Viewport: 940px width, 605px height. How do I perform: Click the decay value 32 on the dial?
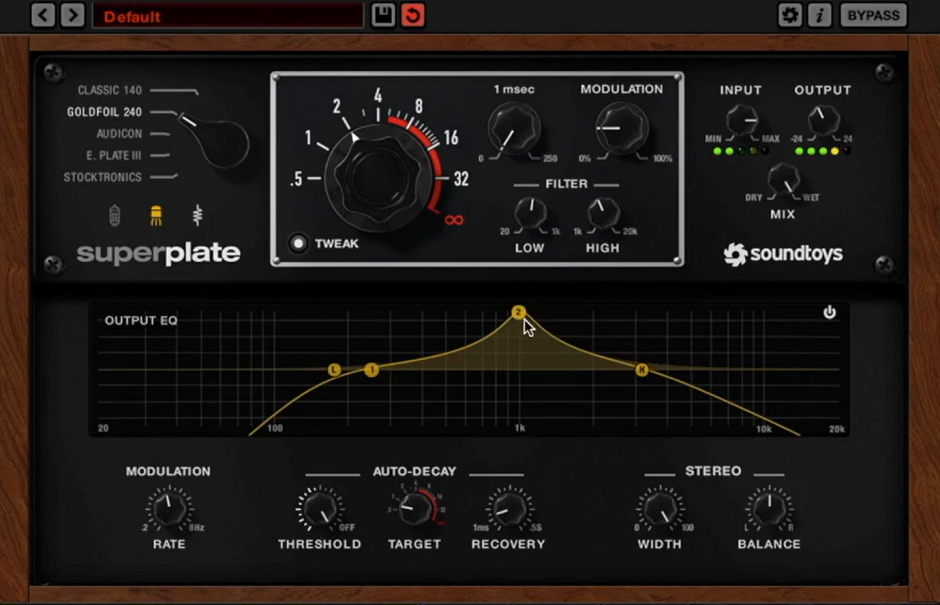point(461,179)
